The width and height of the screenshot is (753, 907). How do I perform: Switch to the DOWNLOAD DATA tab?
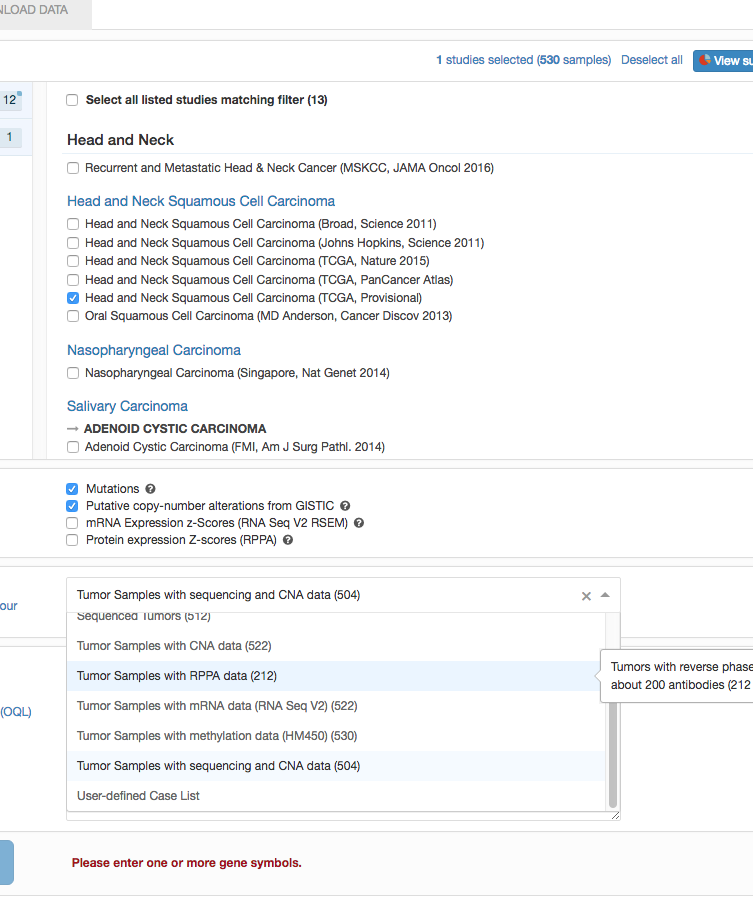pos(35,7)
